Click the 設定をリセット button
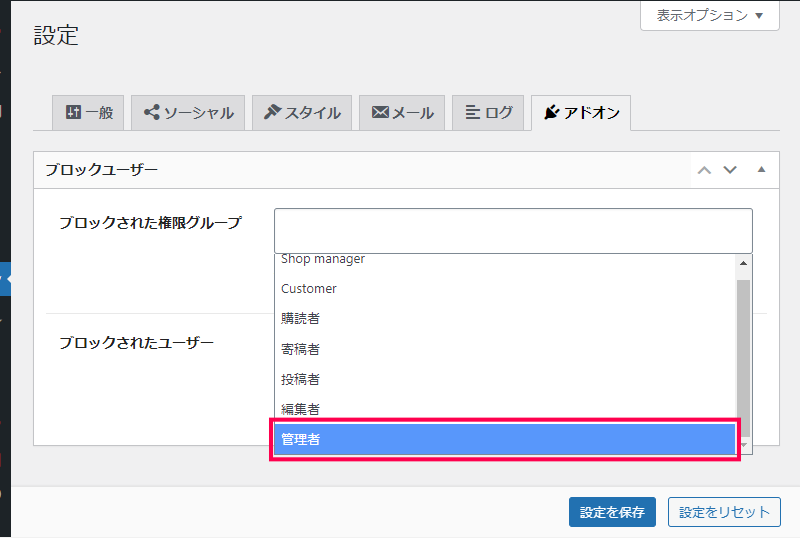800x538 pixels. tap(724, 512)
